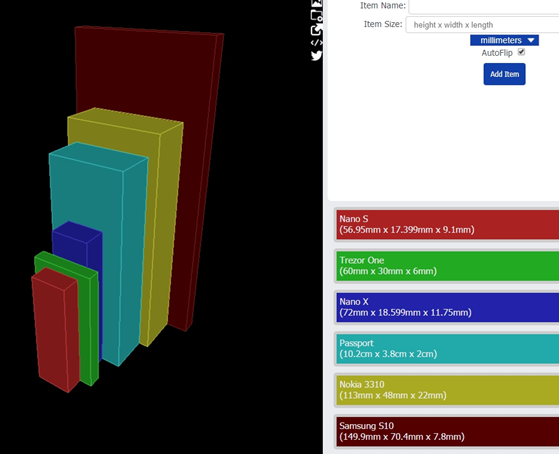The image size is (559, 454).
Task: Click the Item Size input field
Action: point(482,25)
